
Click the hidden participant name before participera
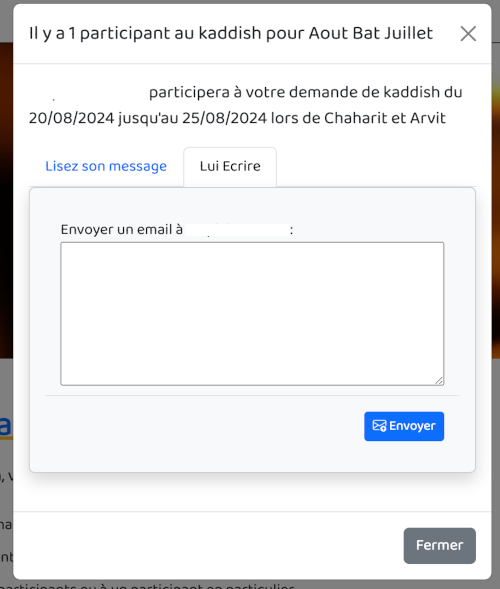click(x=88, y=92)
